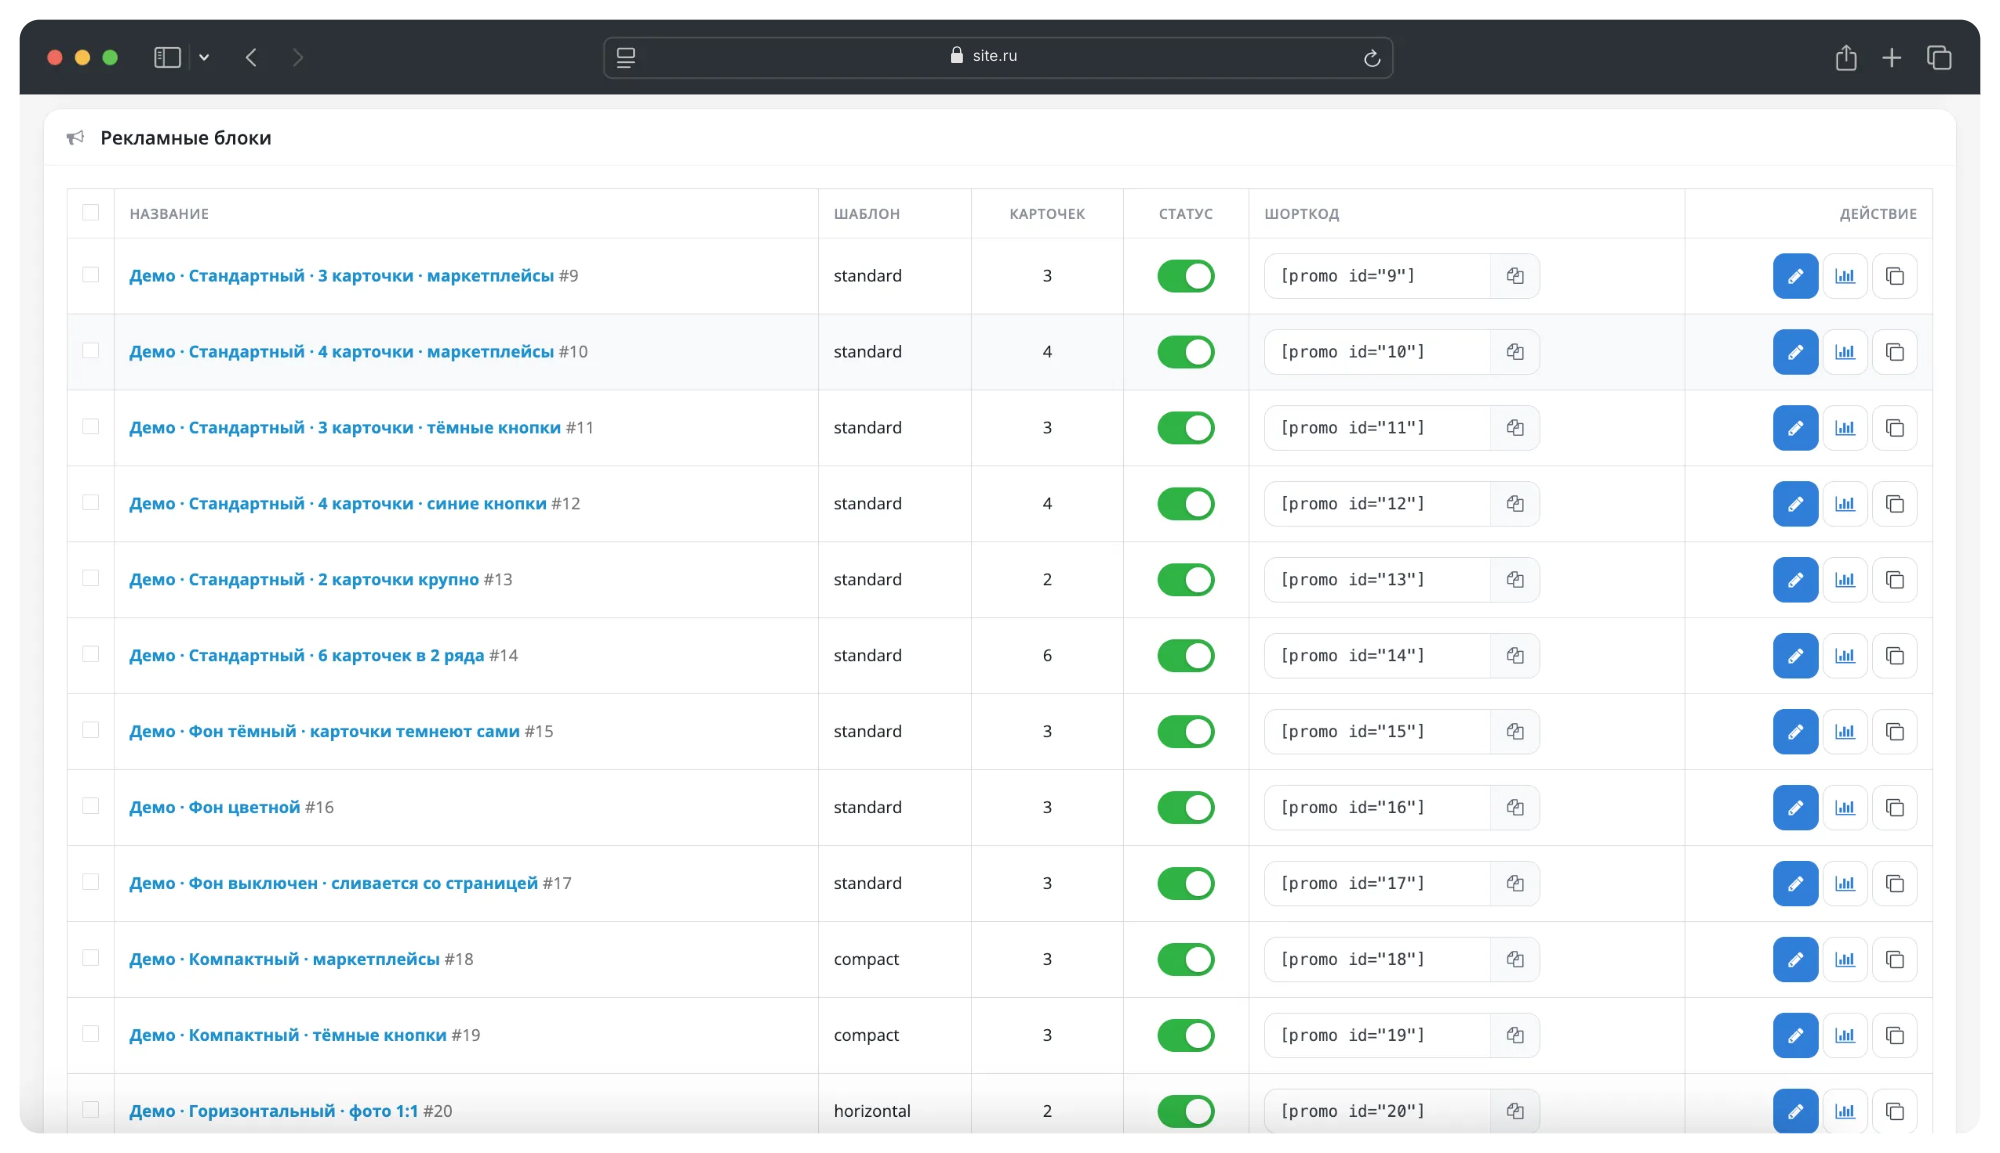Click shortcode field [promo id="11"]
The height and width of the screenshot is (1153, 2000).
tap(1377, 428)
